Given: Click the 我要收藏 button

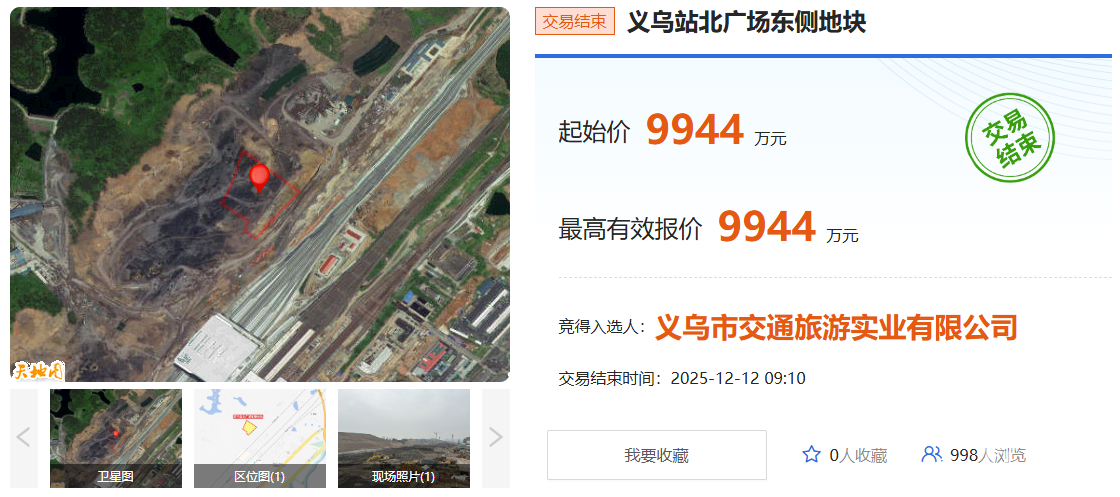Looking at the screenshot, I should click(656, 455).
